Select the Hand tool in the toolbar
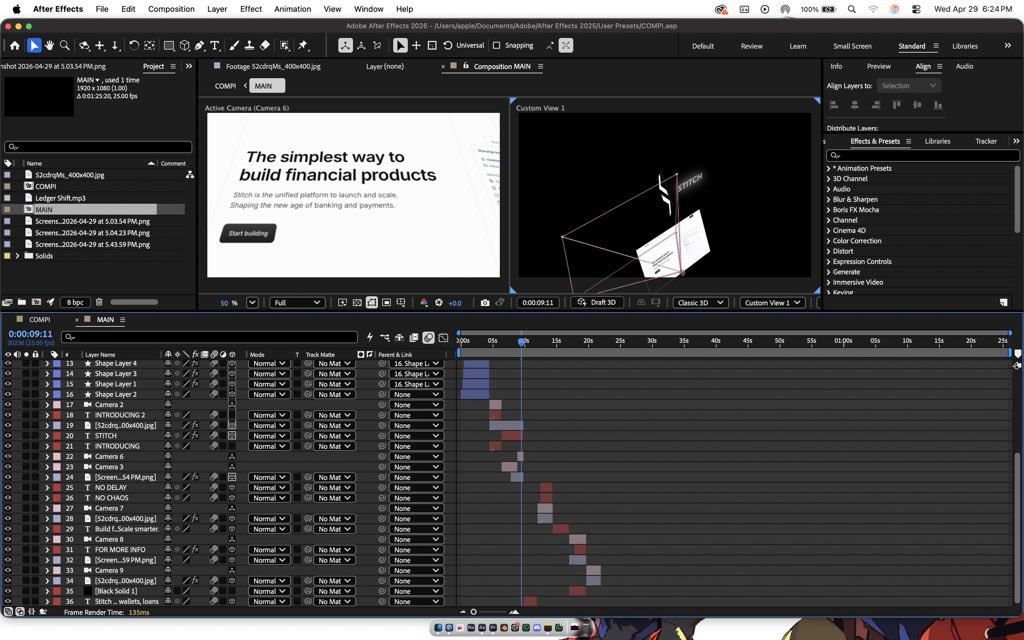Viewport: 1024px width, 640px height. [x=48, y=44]
